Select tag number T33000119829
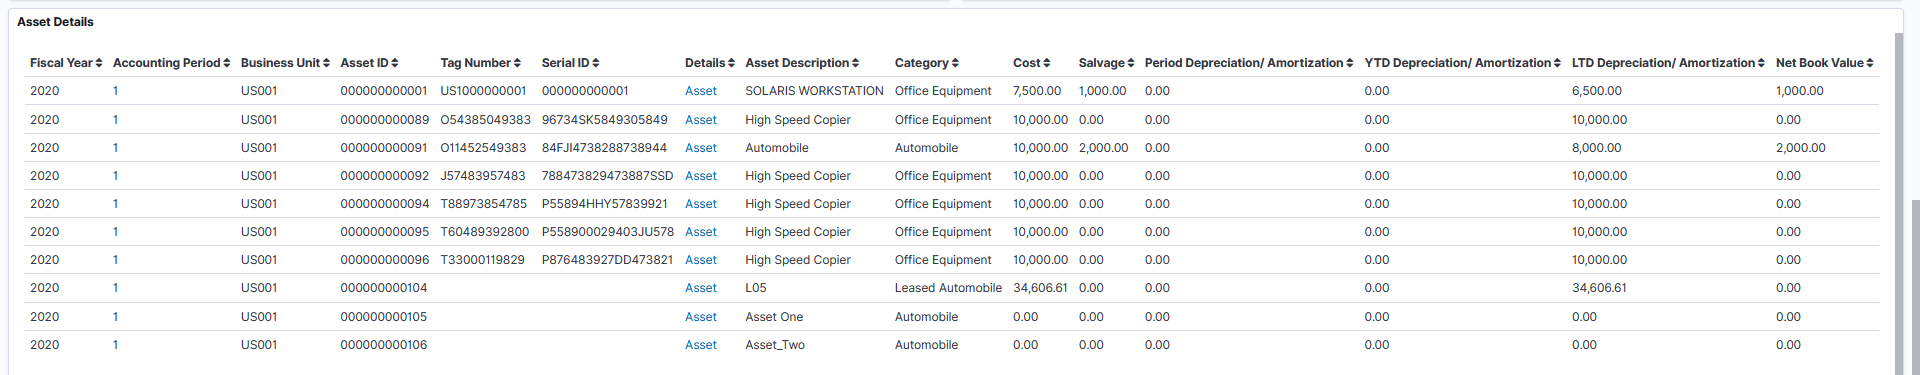The height and width of the screenshot is (375, 1920). coord(482,260)
